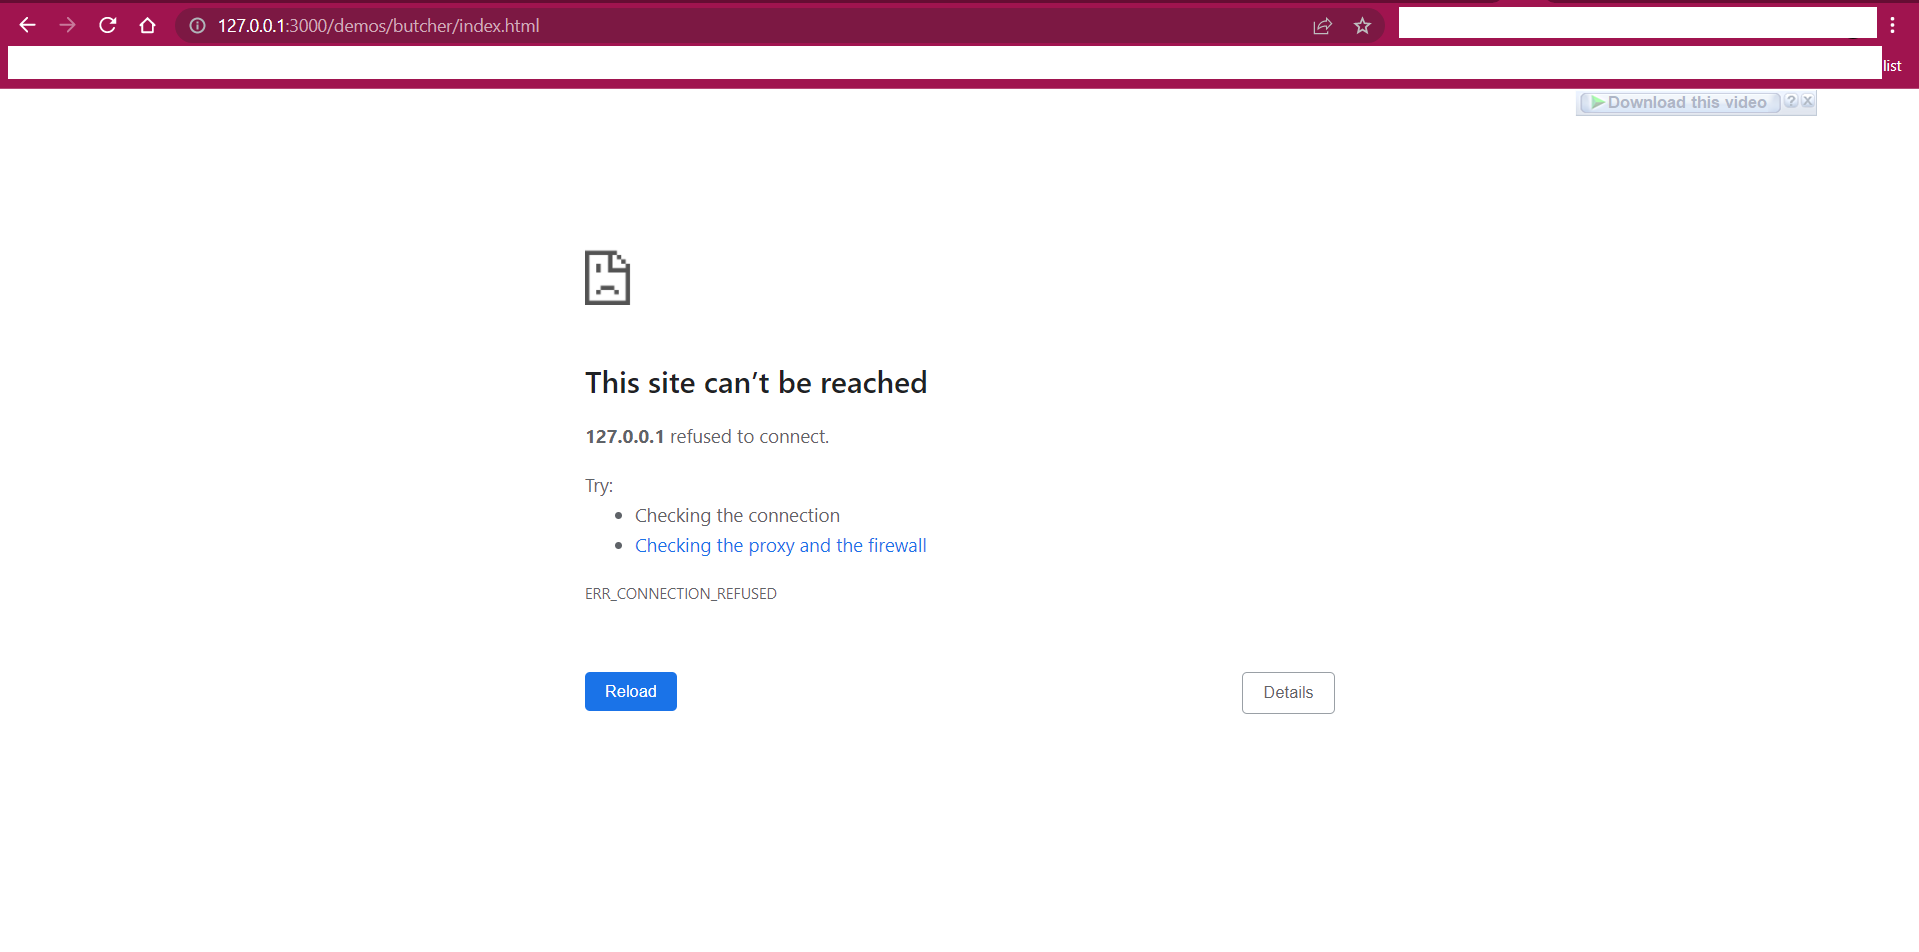Viewport: 1919px width, 952px height.
Task: Click the white search field on the right
Action: coord(1637,22)
